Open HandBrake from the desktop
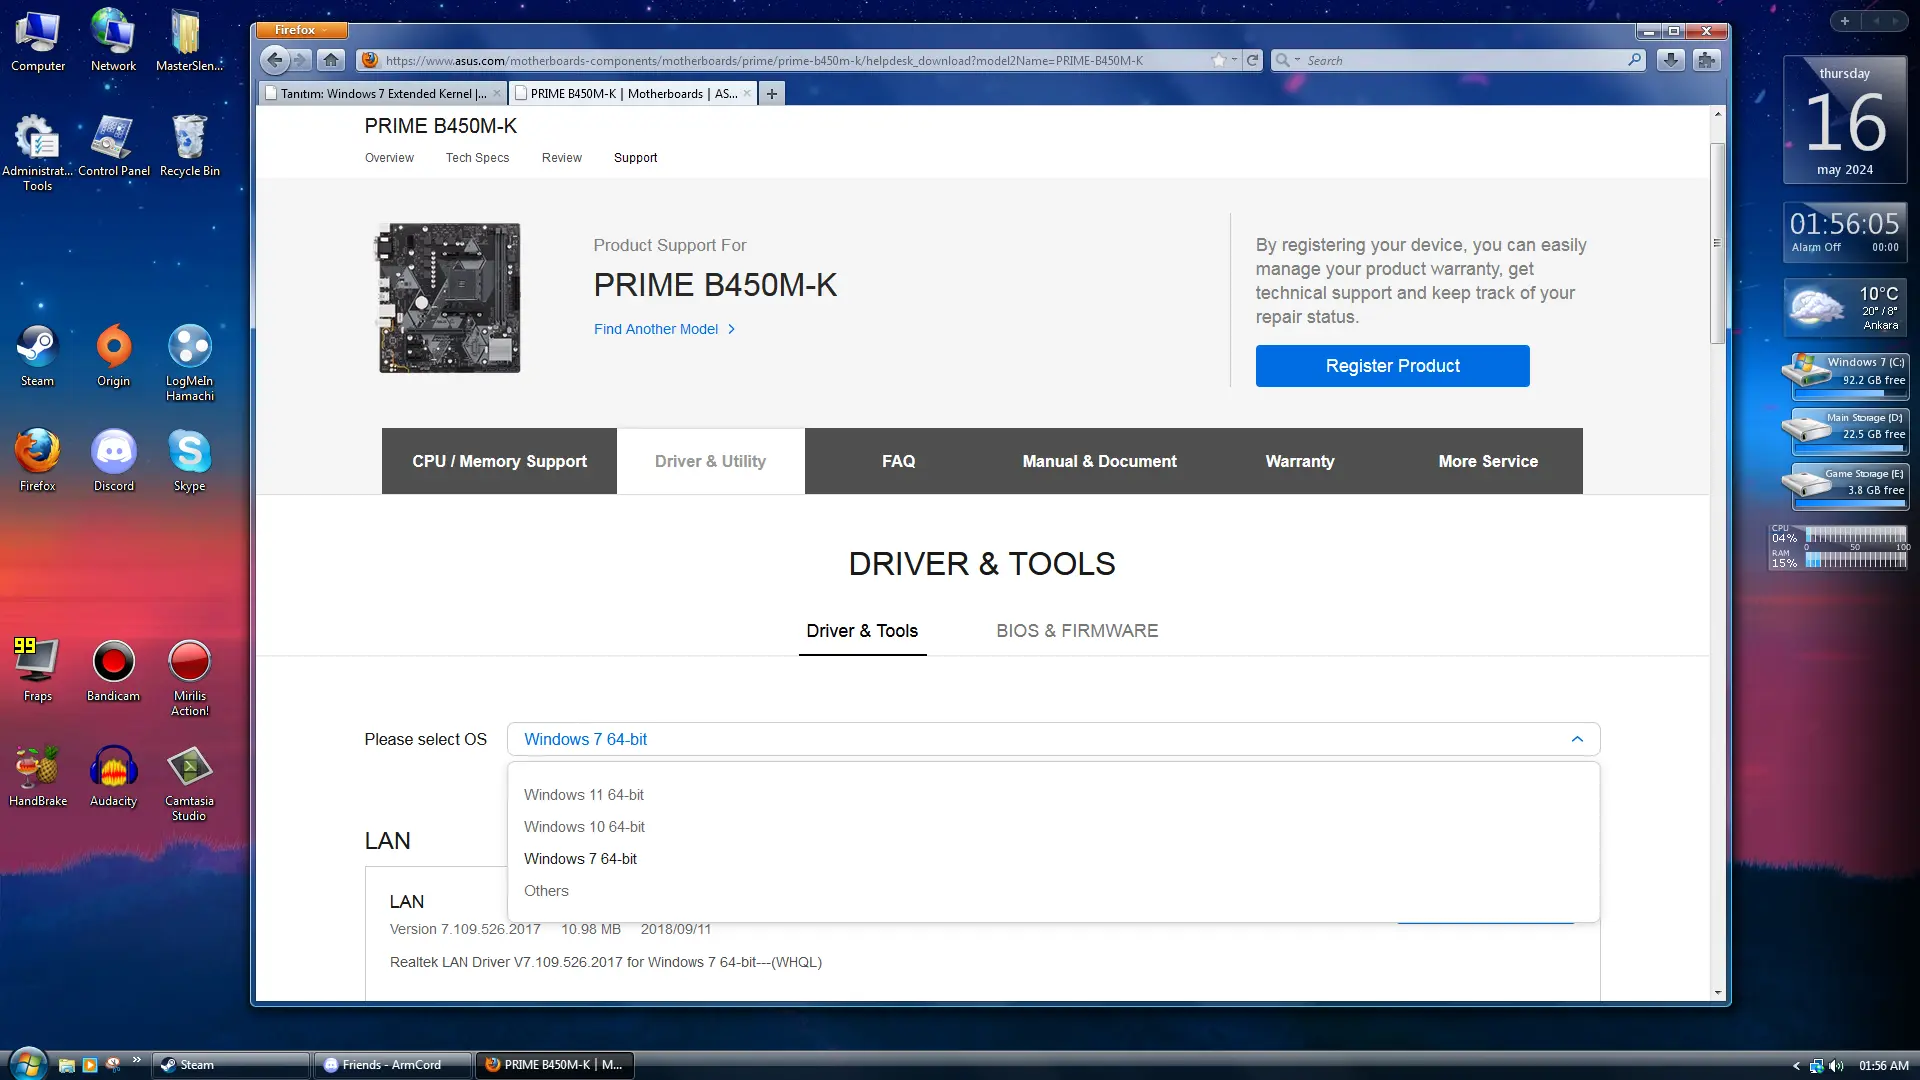 tap(38, 776)
